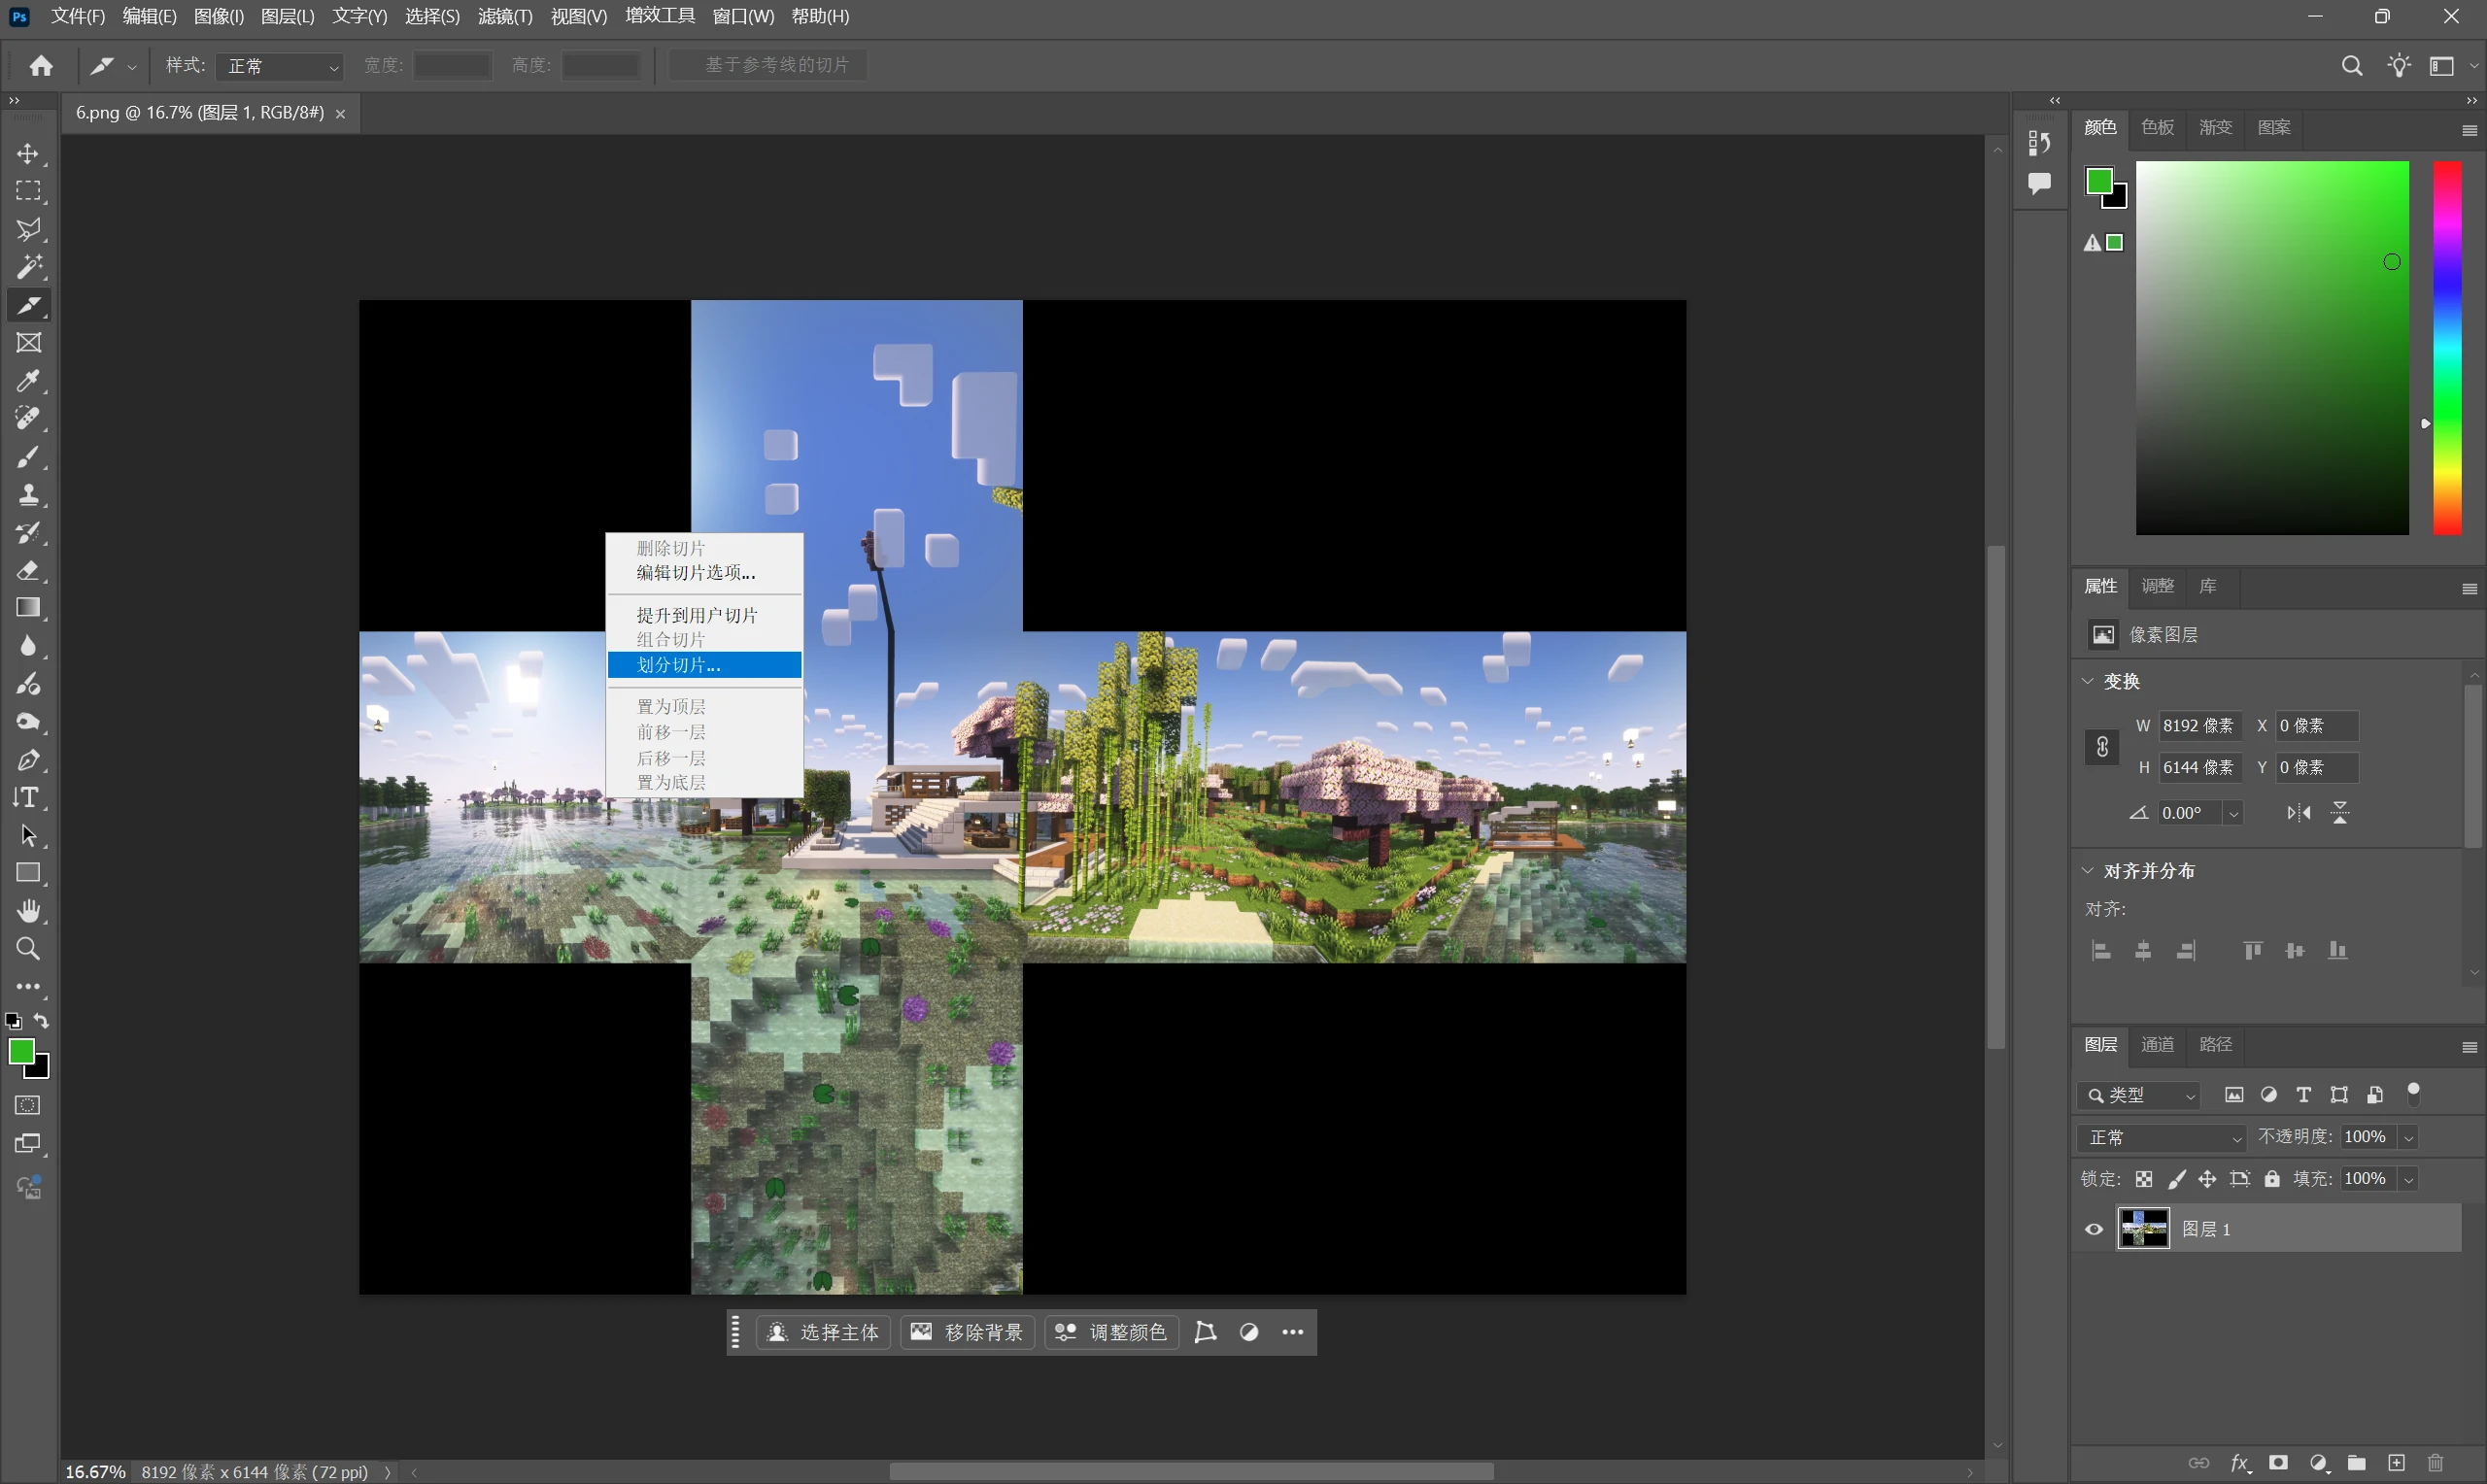This screenshot has height=1484, width=2487.
Task: Switch to the 色板 tab
Action: 2157,127
